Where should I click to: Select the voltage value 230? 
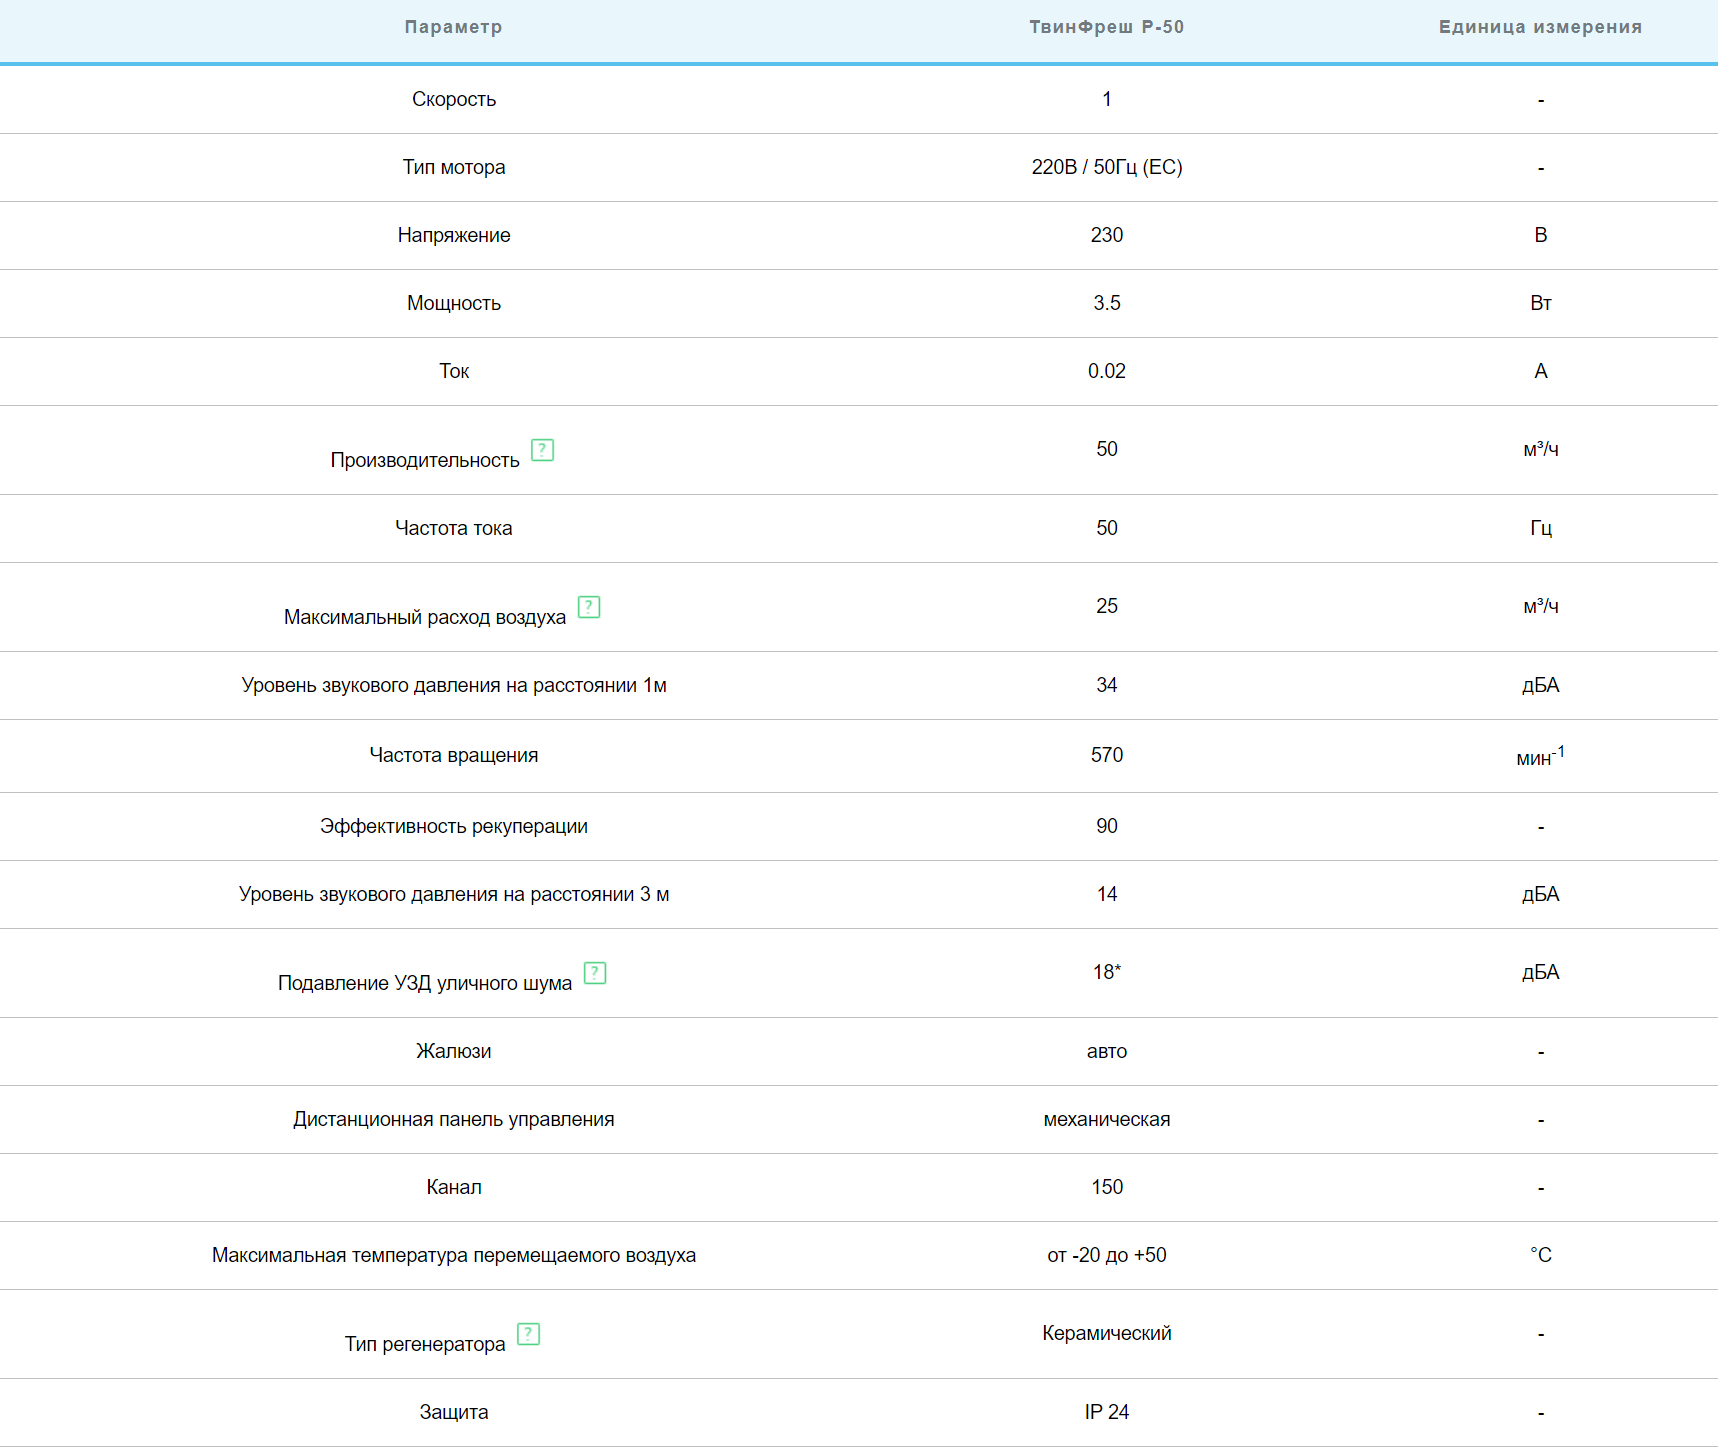[x=1107, y=235]
